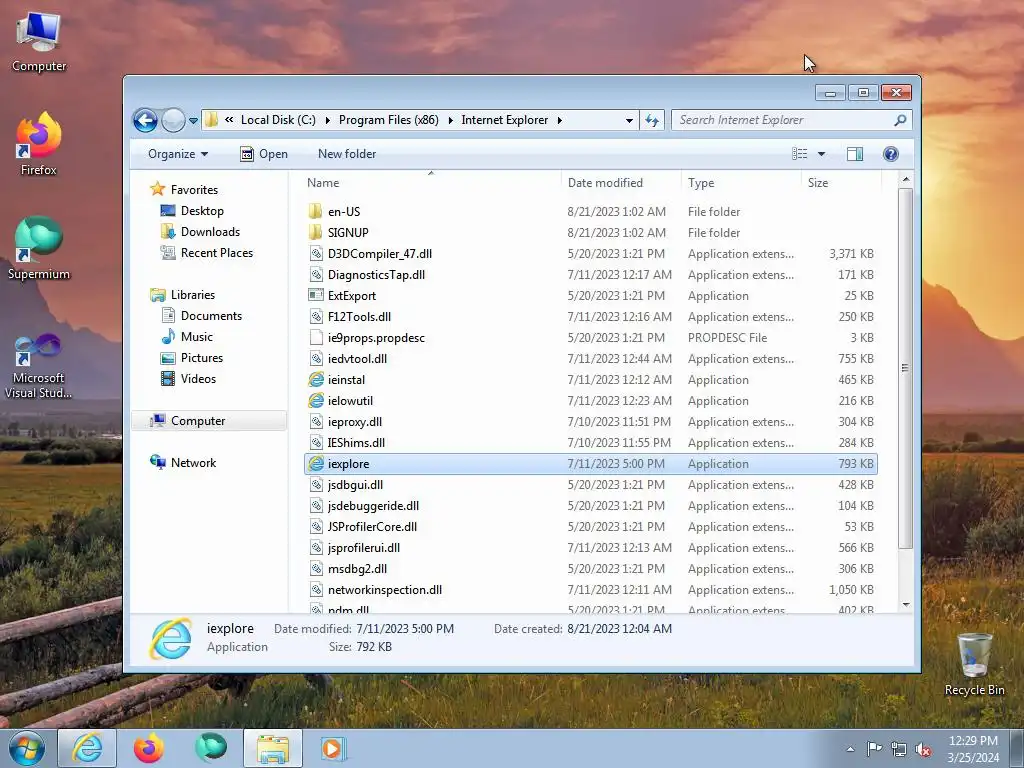This screenshot has height=768, width=1024.
Task: Click Windows Media Player taskbar icon
Action: coord(332,748)
